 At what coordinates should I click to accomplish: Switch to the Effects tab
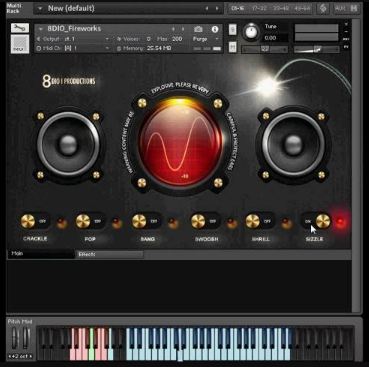(109, 254)
